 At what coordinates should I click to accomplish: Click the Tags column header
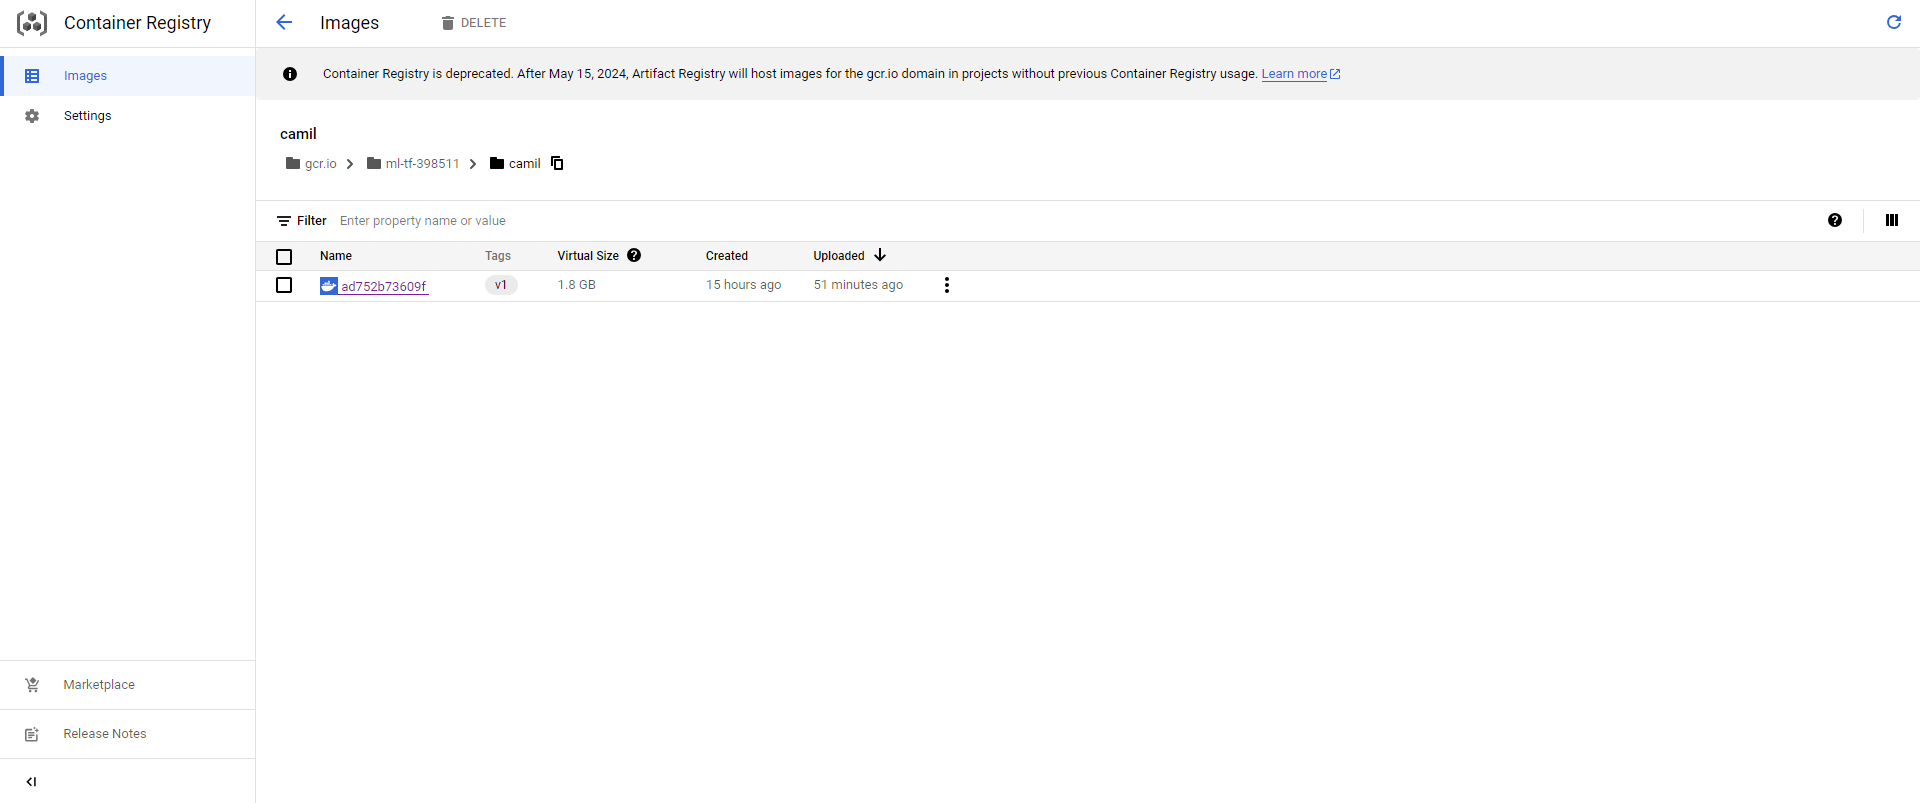click(498, 256)
